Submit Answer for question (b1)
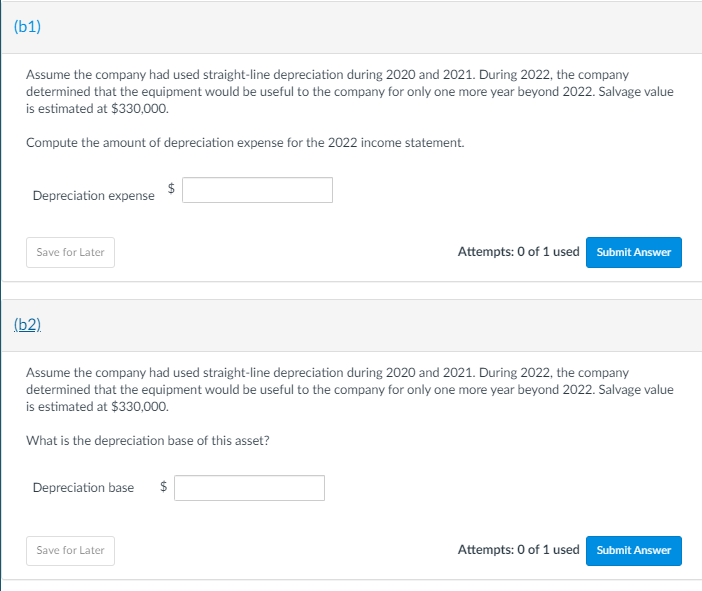 click(x=634, y=253)
